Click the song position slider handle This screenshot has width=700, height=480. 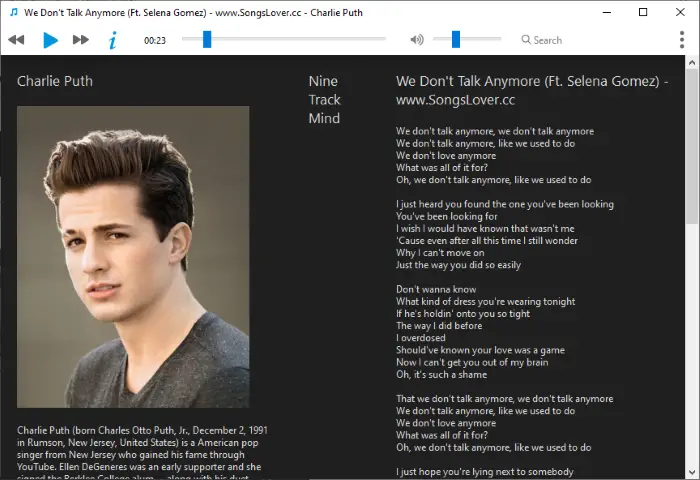pyautogui.click(x=207, y=39)
